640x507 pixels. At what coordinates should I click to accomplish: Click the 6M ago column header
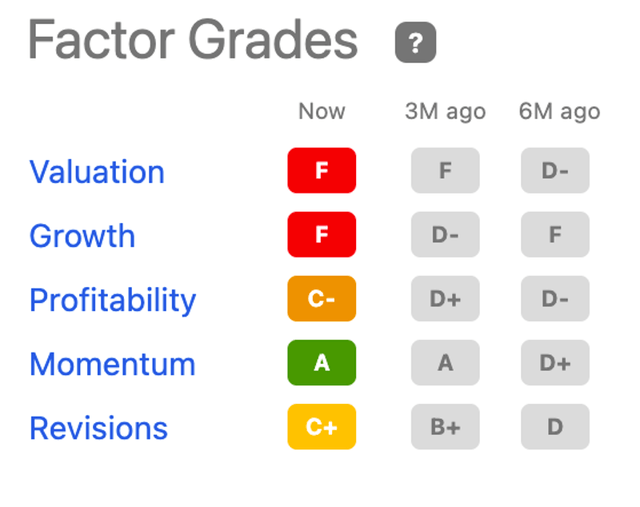pos(559,112)
